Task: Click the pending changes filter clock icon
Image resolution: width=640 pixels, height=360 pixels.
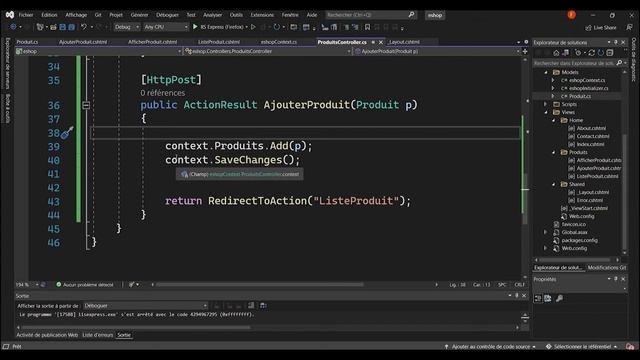Action: tap(578, 53)
